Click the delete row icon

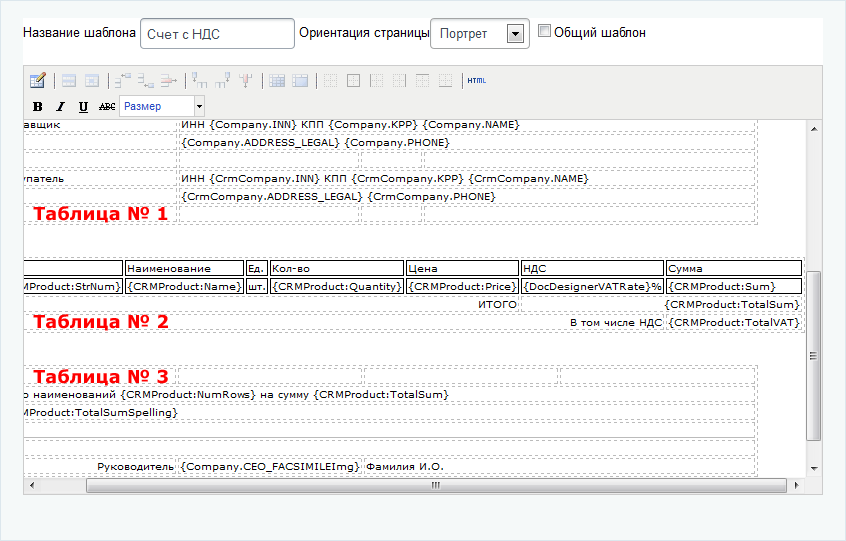coord(169,81)
